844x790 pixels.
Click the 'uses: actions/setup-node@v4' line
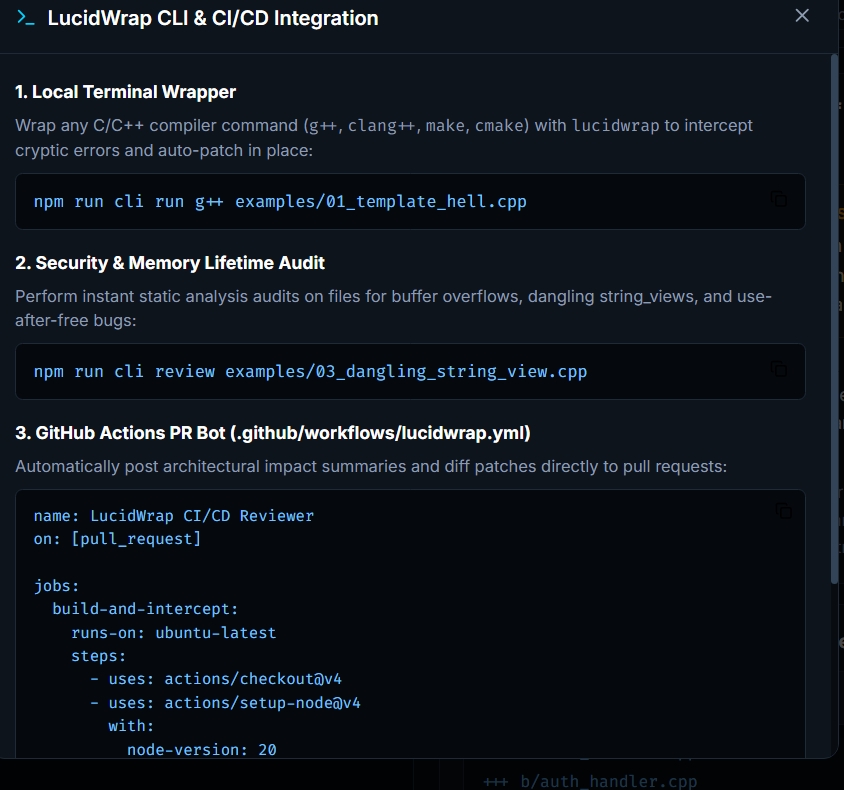[225, 703]
